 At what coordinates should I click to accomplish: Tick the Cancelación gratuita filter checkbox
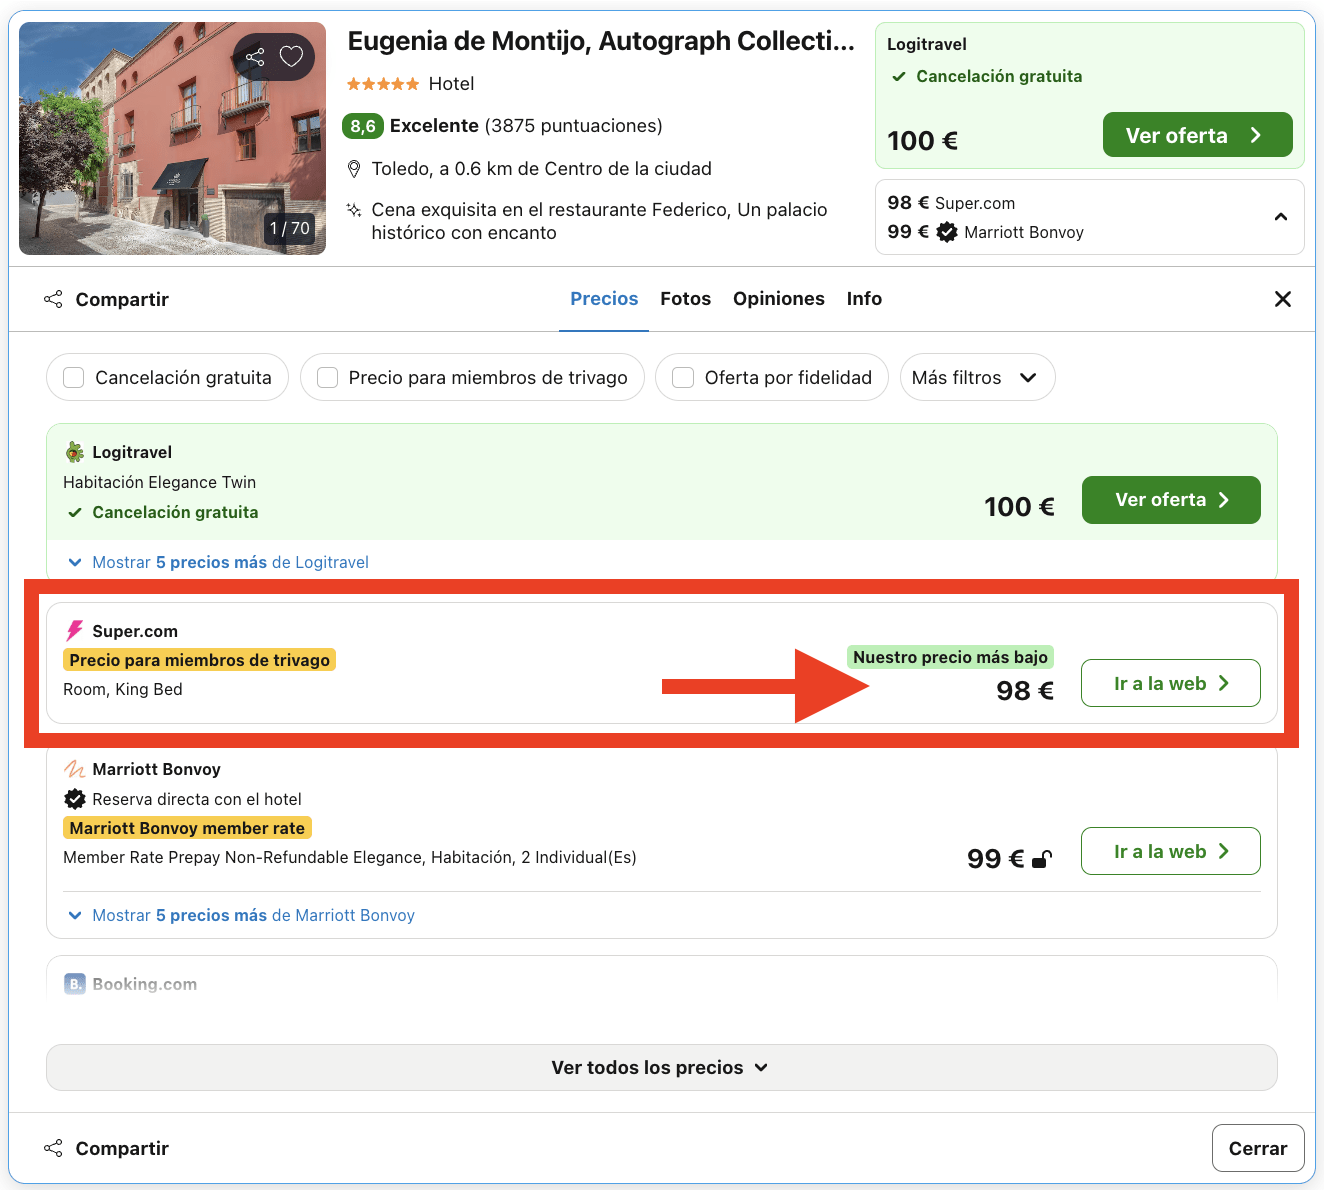point(73,378)
